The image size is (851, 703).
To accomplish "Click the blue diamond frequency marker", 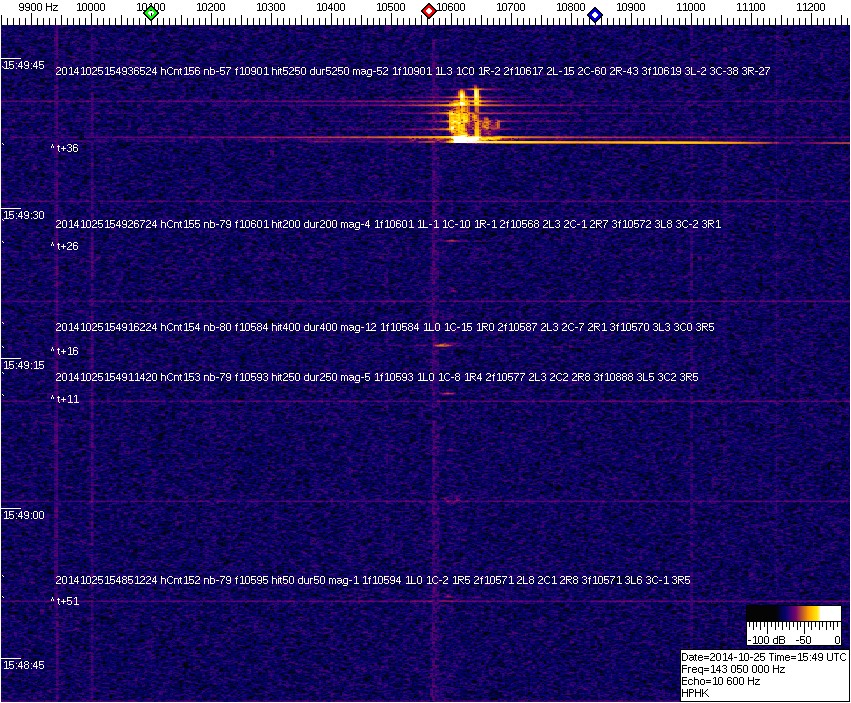I will click(595, 14).
